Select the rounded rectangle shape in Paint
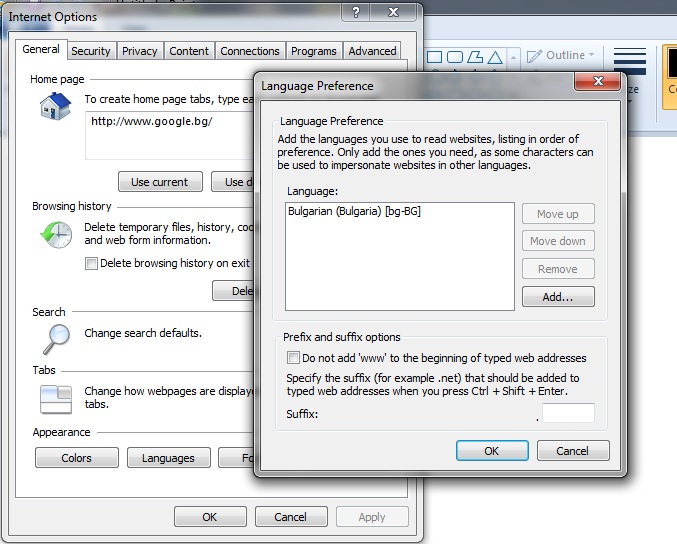Image resolution: width=677 pixels, height=544 pixels. [455, 57]
